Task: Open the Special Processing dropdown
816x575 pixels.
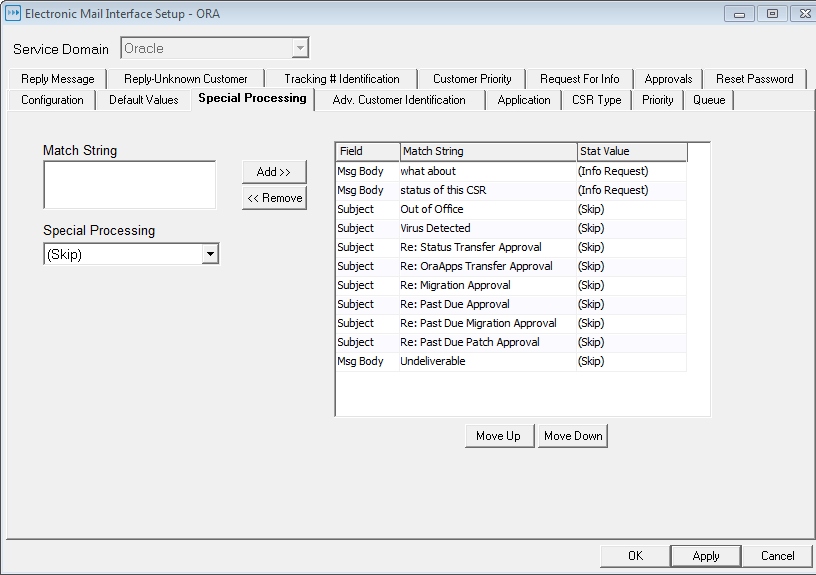Action: (x=210, y=255)
